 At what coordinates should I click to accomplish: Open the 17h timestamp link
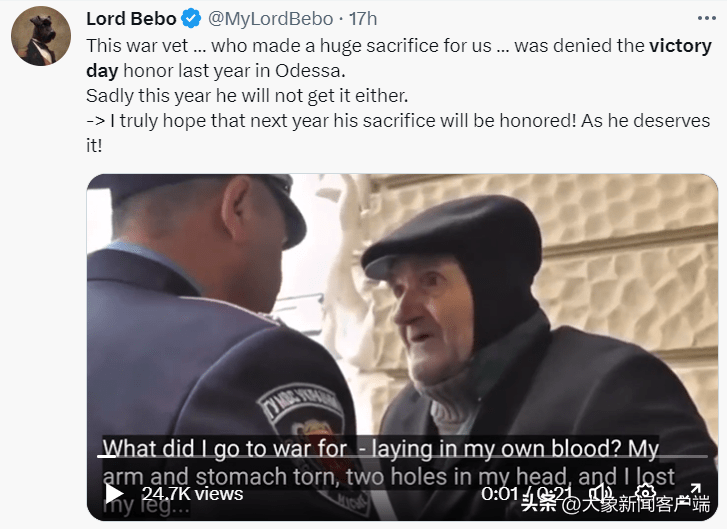tap(363, 19)
